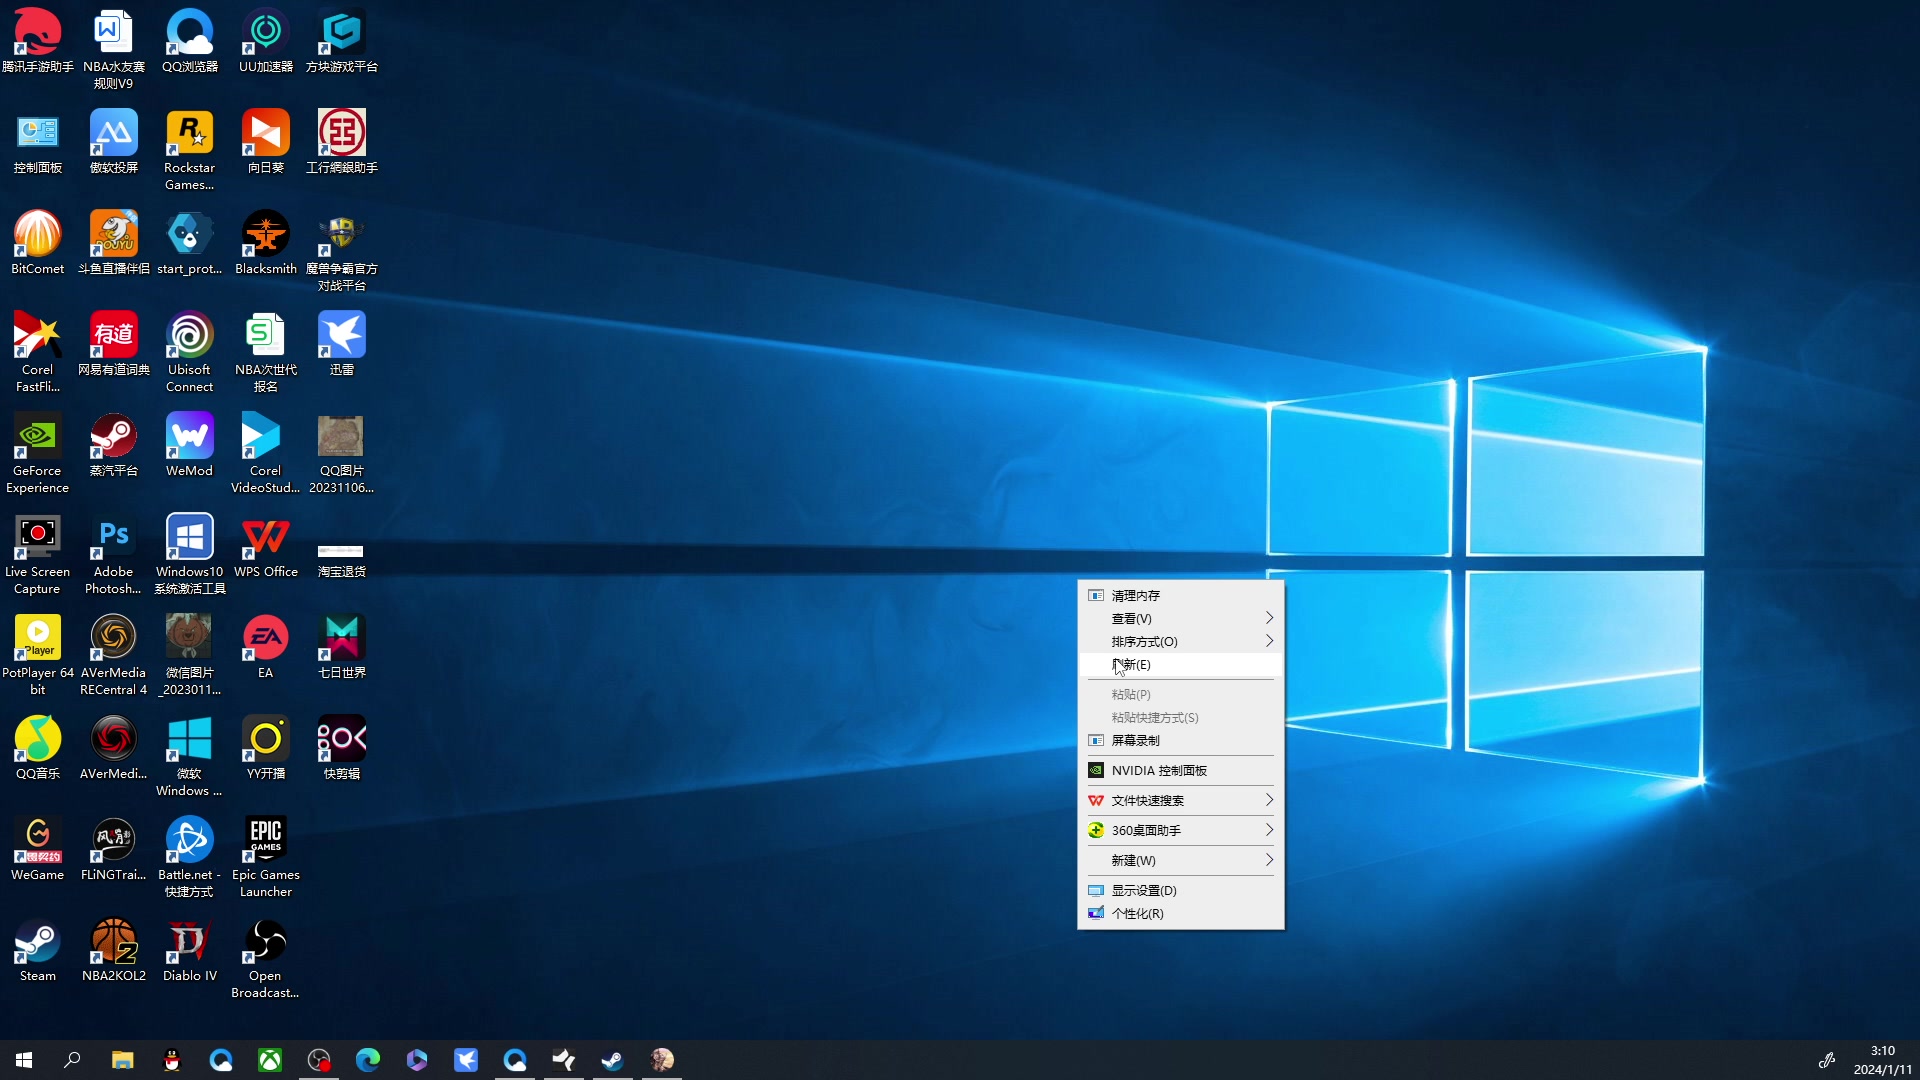The image size is (1920, 1080).
Task: Select the GeForce Experience desktop icon
Action: click(x=38, y=453)
